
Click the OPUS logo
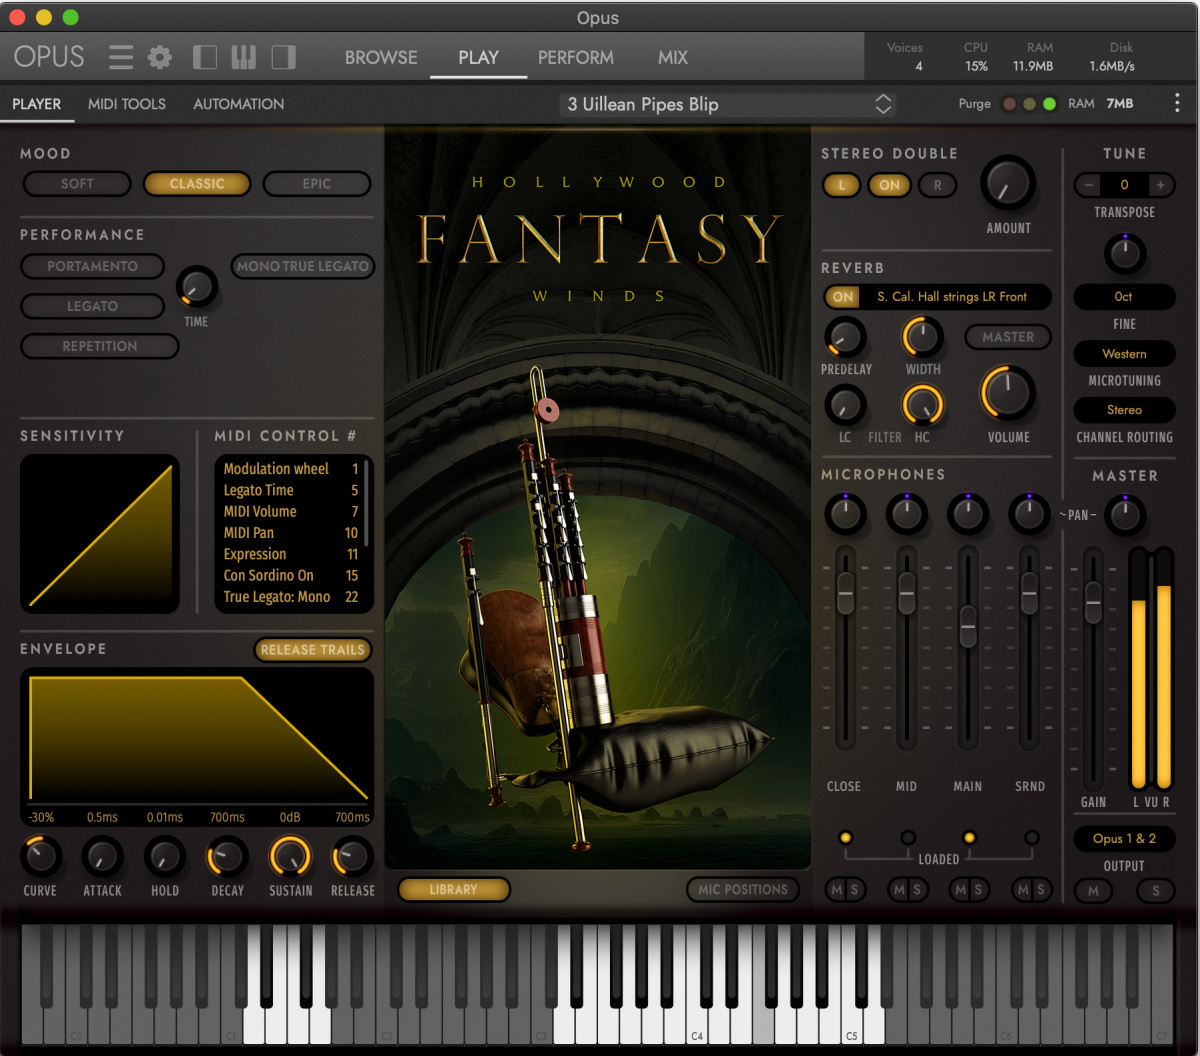coord(47,57)
